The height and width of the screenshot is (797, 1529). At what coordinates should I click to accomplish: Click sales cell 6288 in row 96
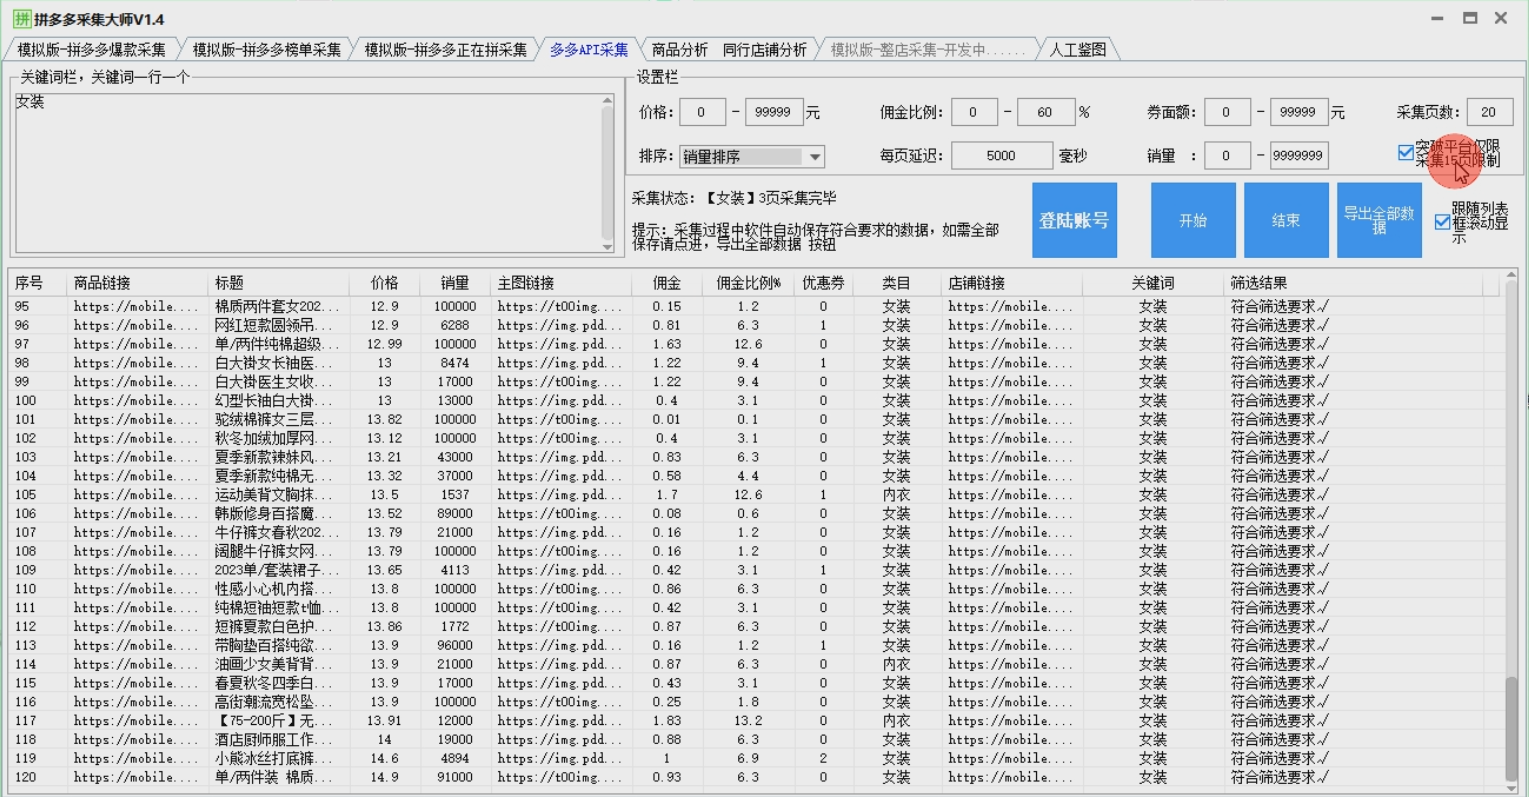coord(455,325)
